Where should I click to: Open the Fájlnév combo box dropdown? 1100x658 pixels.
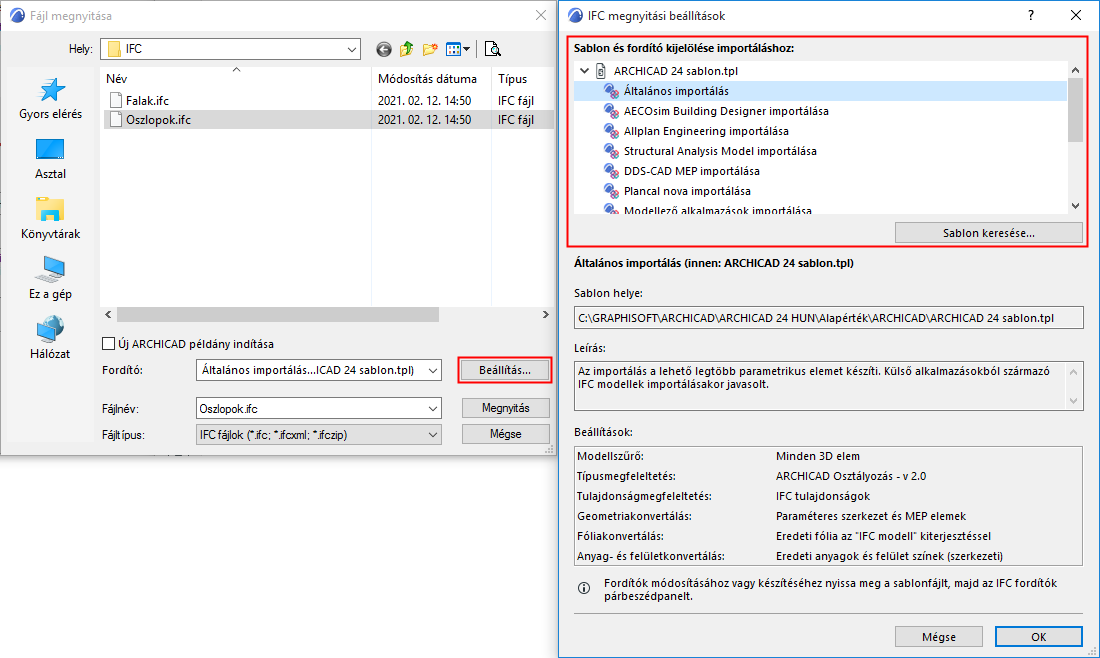click(x=433, y=409)
